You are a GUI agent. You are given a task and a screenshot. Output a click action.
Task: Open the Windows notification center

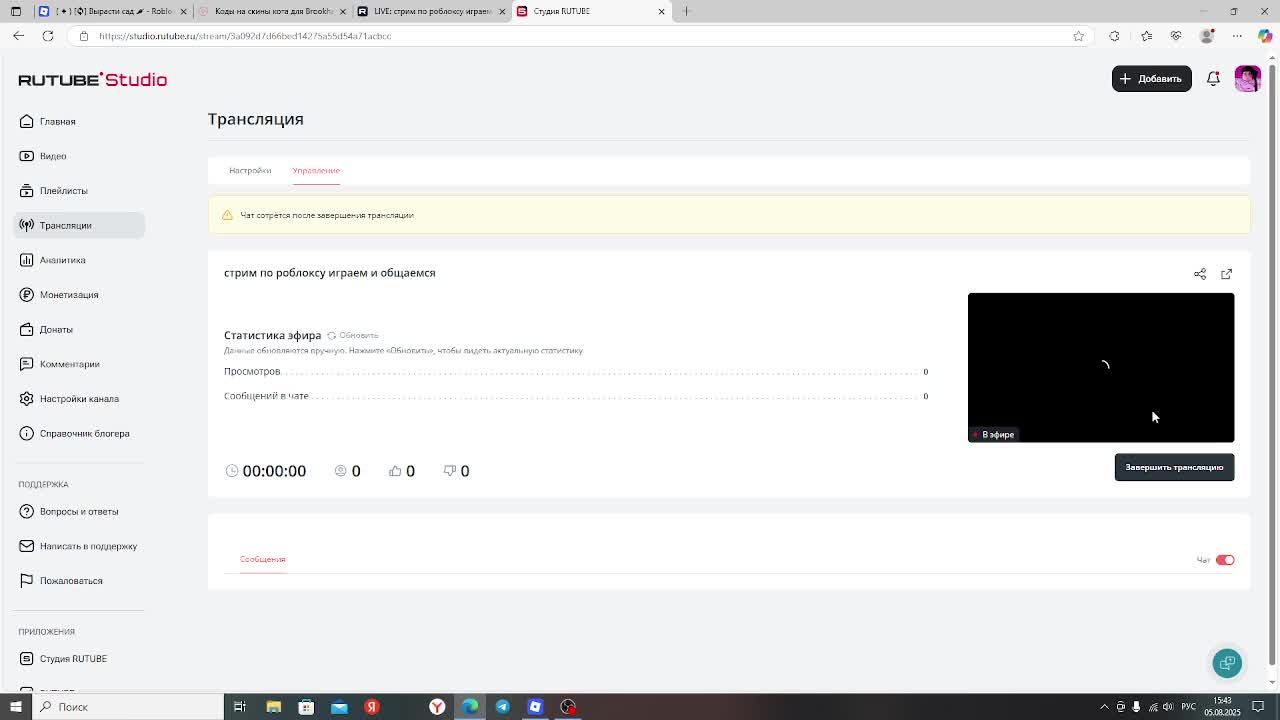click(1258, 707)
